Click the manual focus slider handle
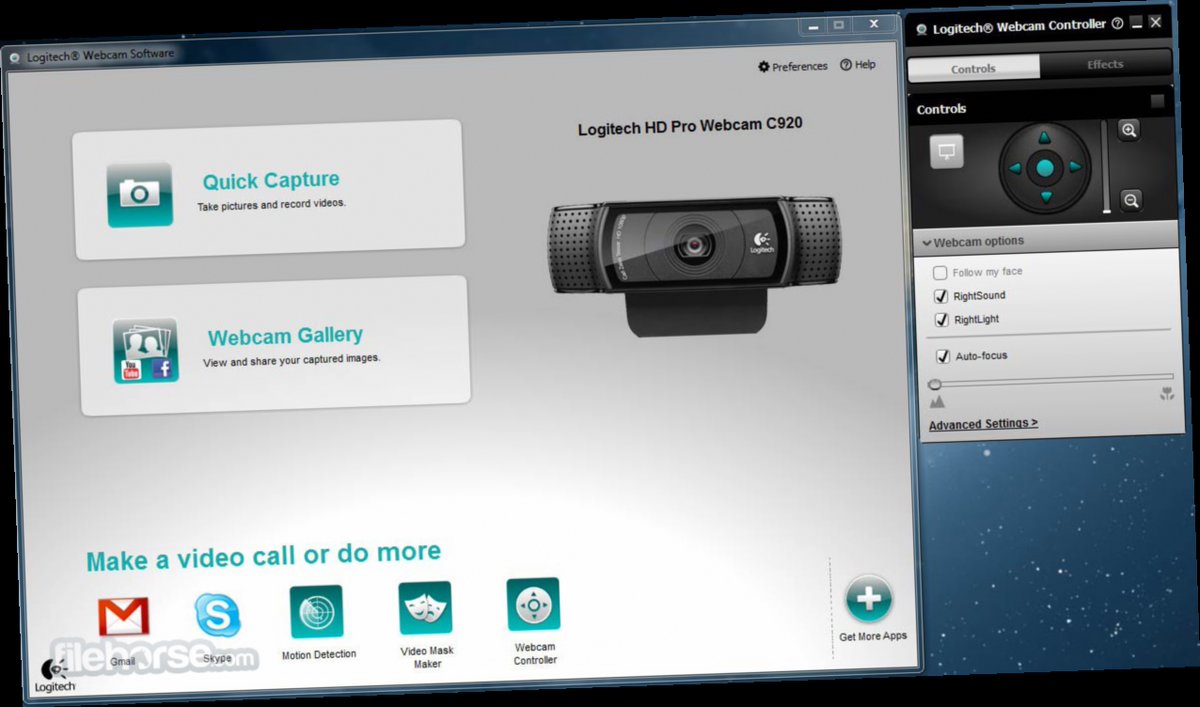The width and height of the screenshot is (1200, 707). 935,384
